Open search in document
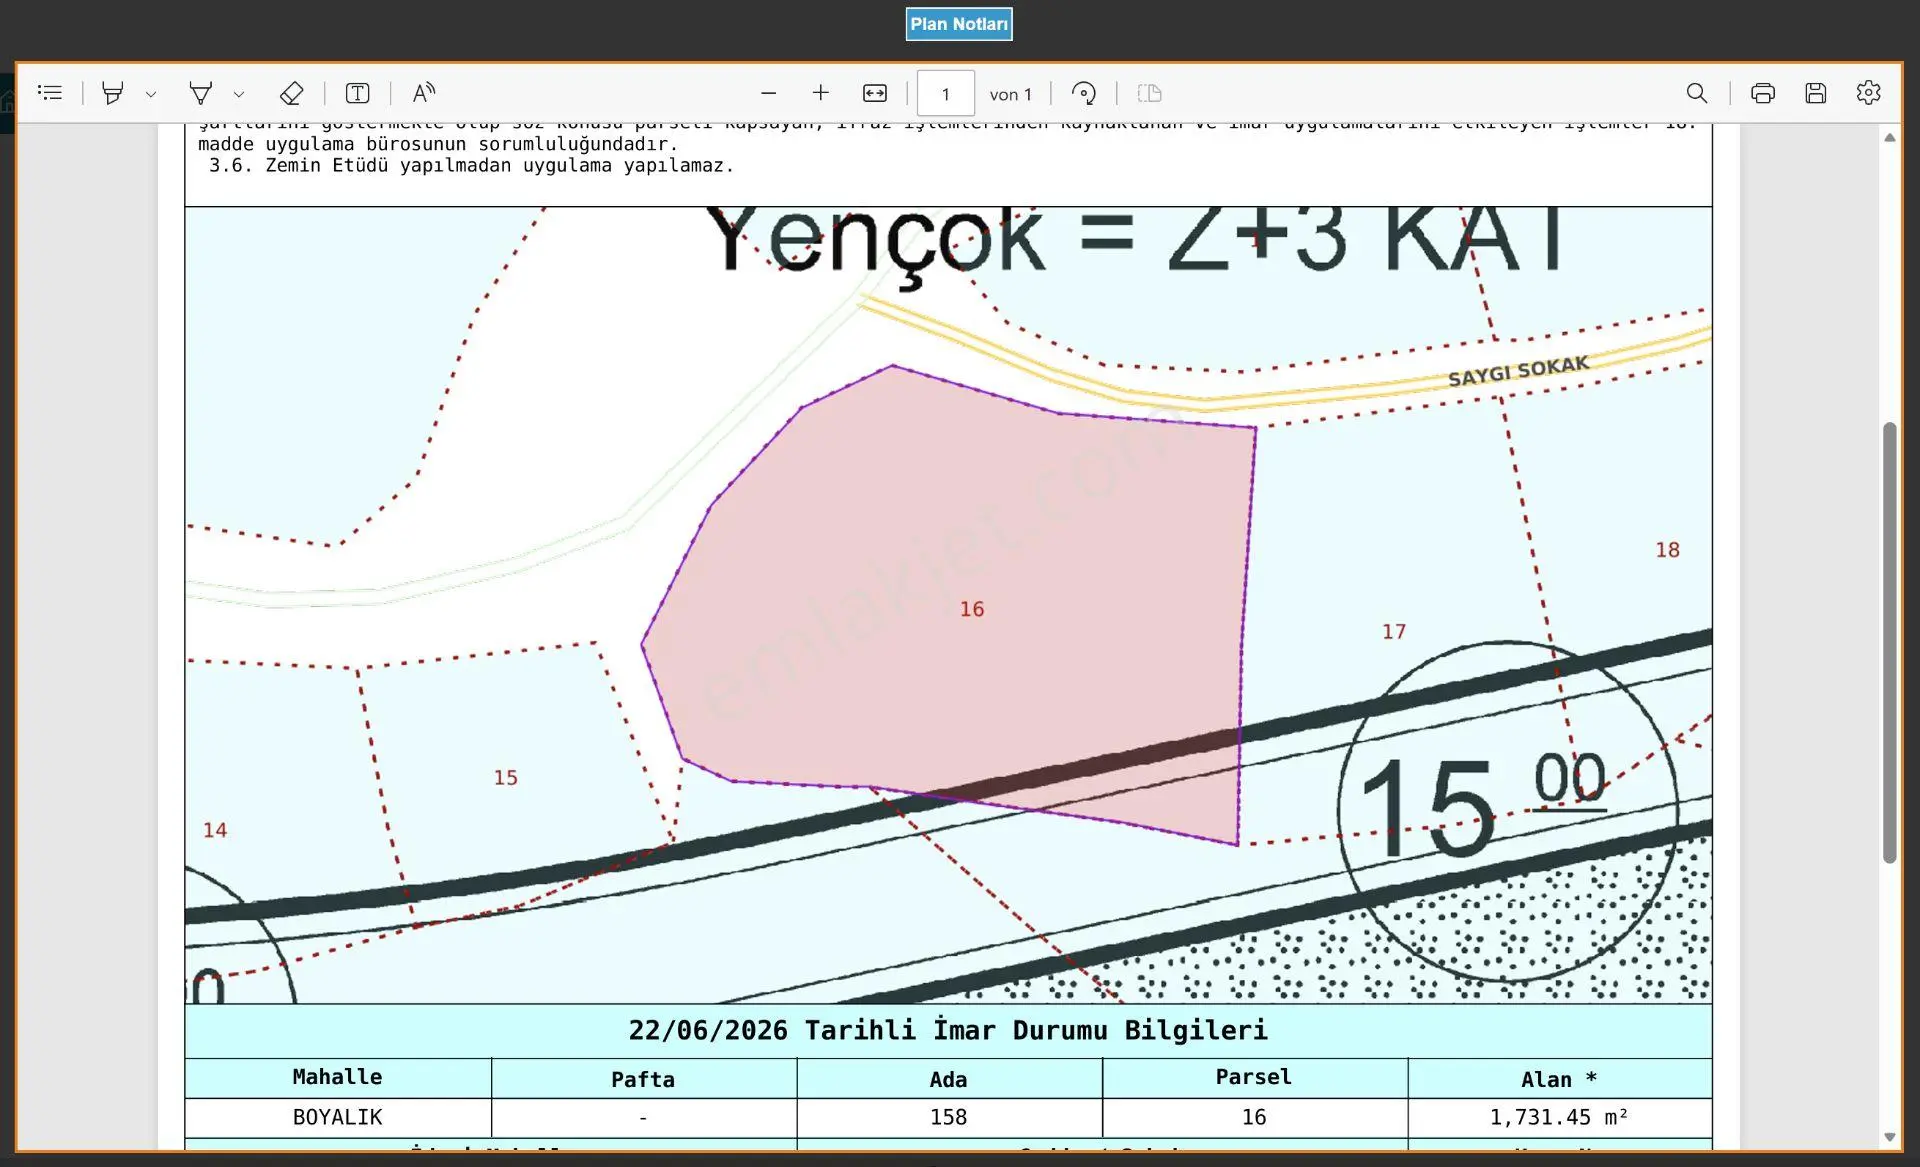 [x=1697, y=93]
